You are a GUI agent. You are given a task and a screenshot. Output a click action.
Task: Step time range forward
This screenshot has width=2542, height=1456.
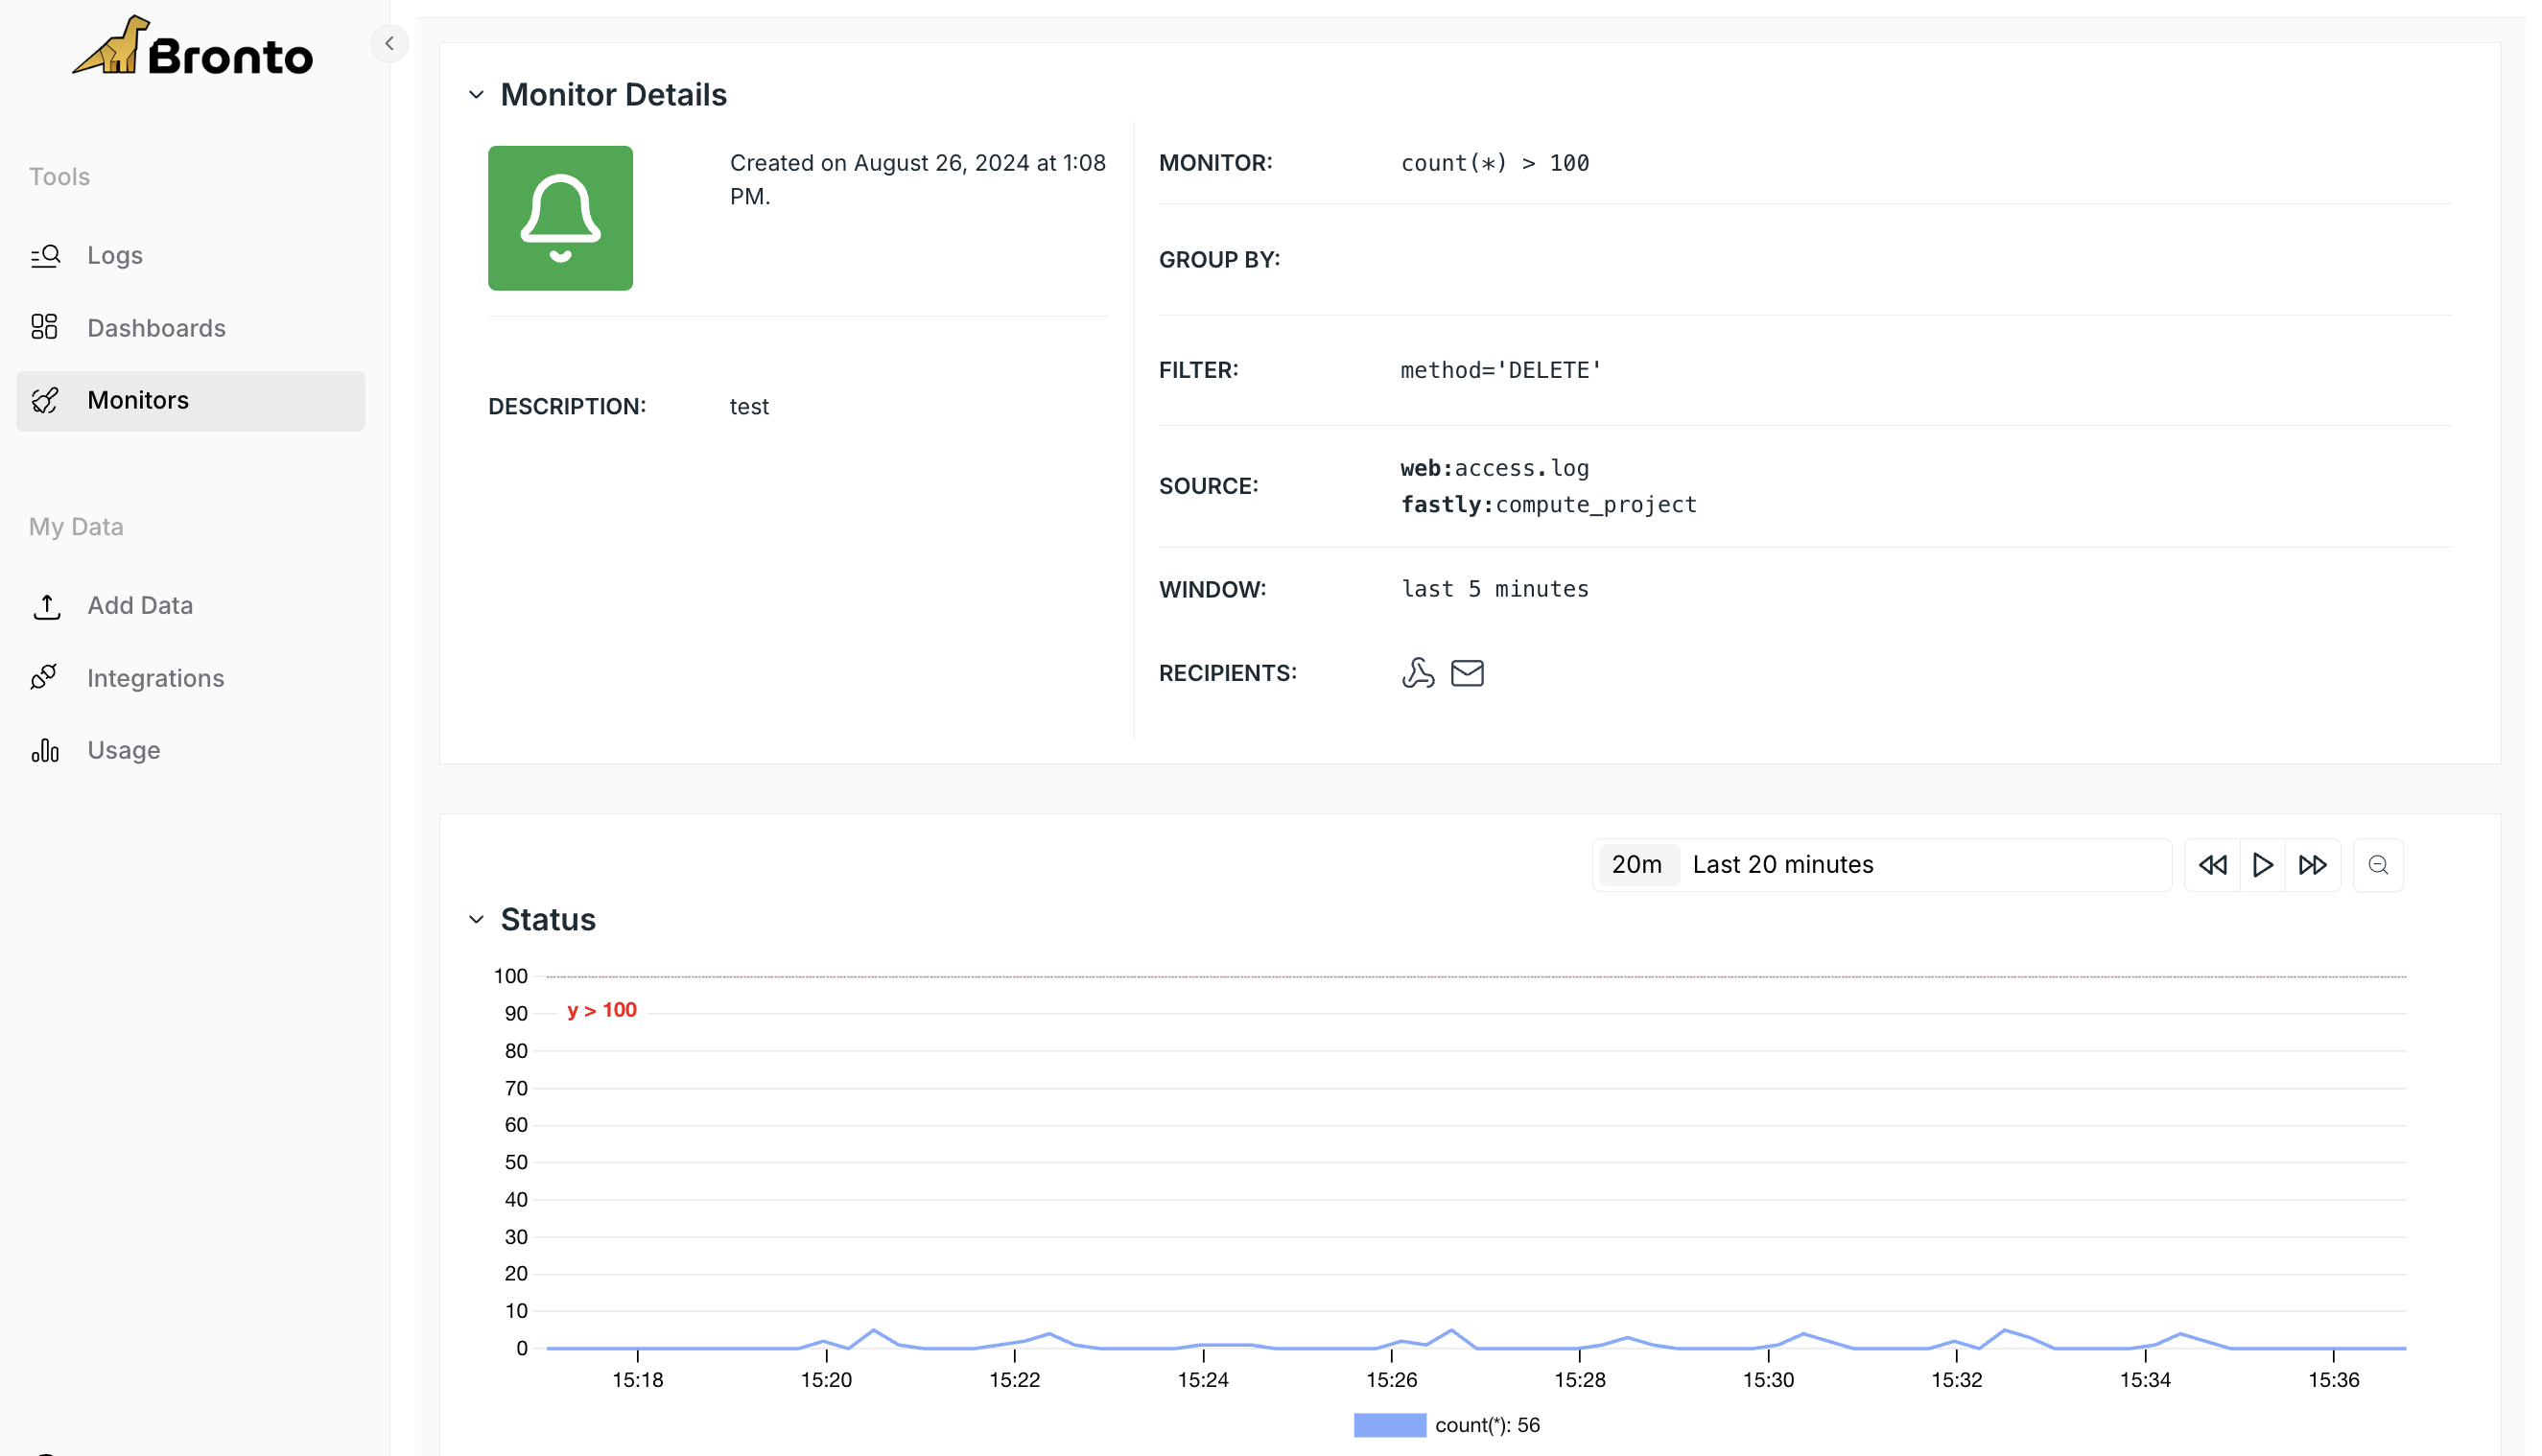(2311, 865)
